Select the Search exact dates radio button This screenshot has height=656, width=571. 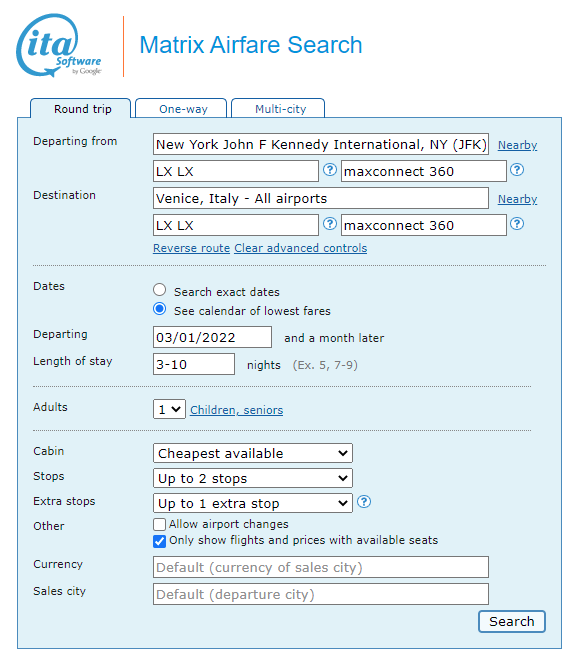click(159, 290)
